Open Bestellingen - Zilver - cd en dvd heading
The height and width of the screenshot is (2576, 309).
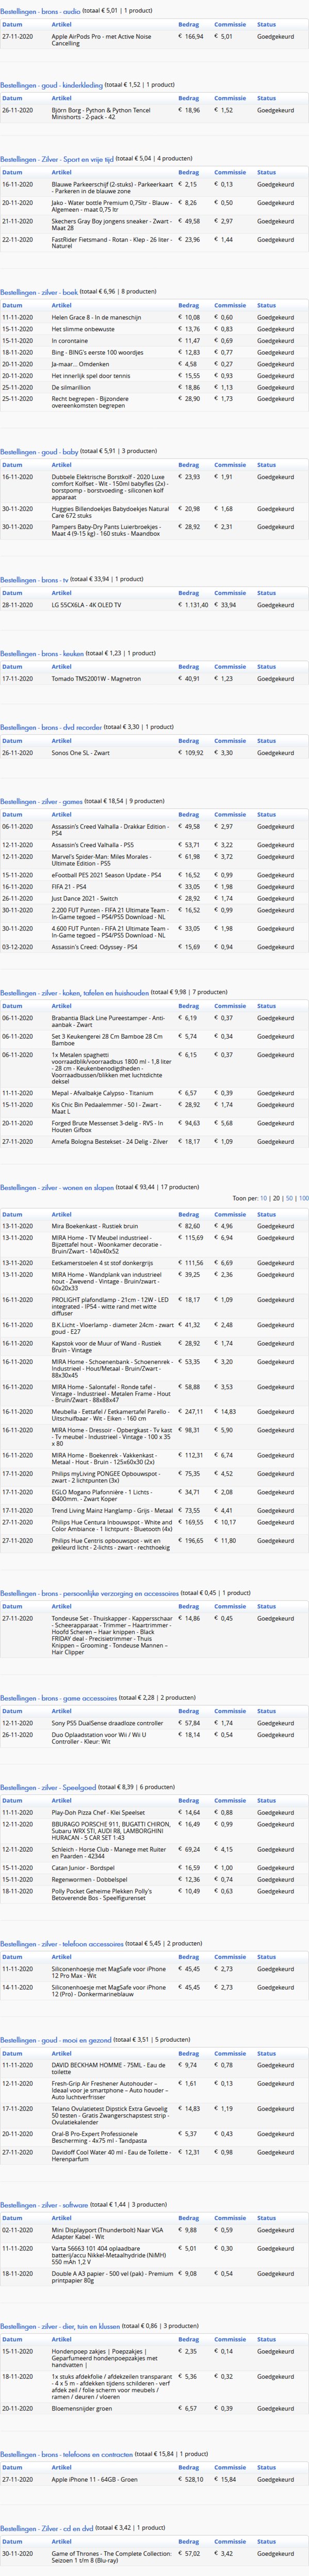(x=46, y=2528)
